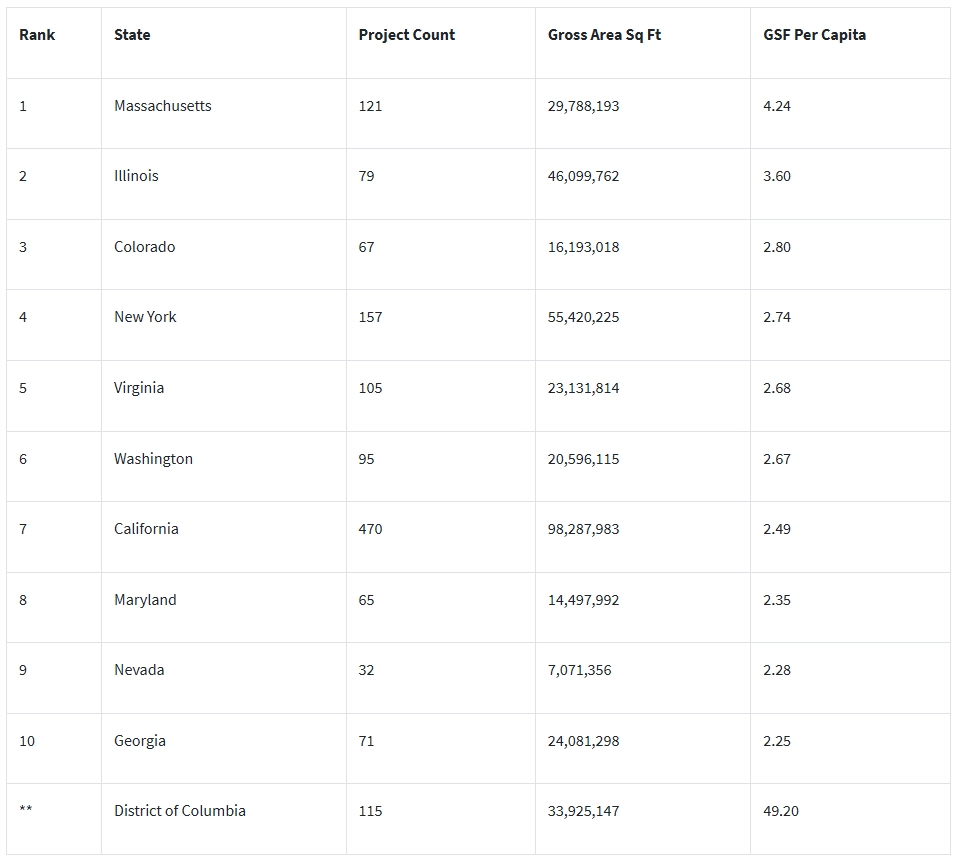Click rank 4 in New York row
958x861 pixels.
[23, 318]
